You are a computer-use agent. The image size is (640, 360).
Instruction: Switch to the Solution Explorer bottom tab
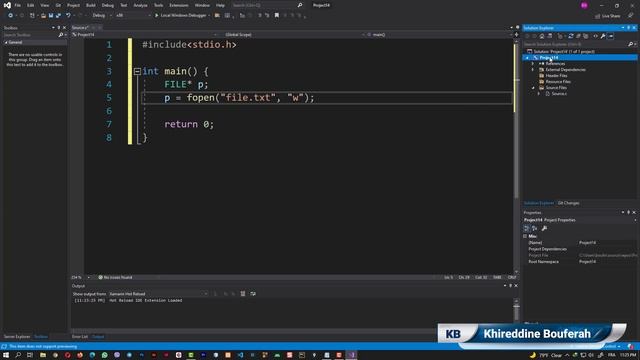[539, 203]
